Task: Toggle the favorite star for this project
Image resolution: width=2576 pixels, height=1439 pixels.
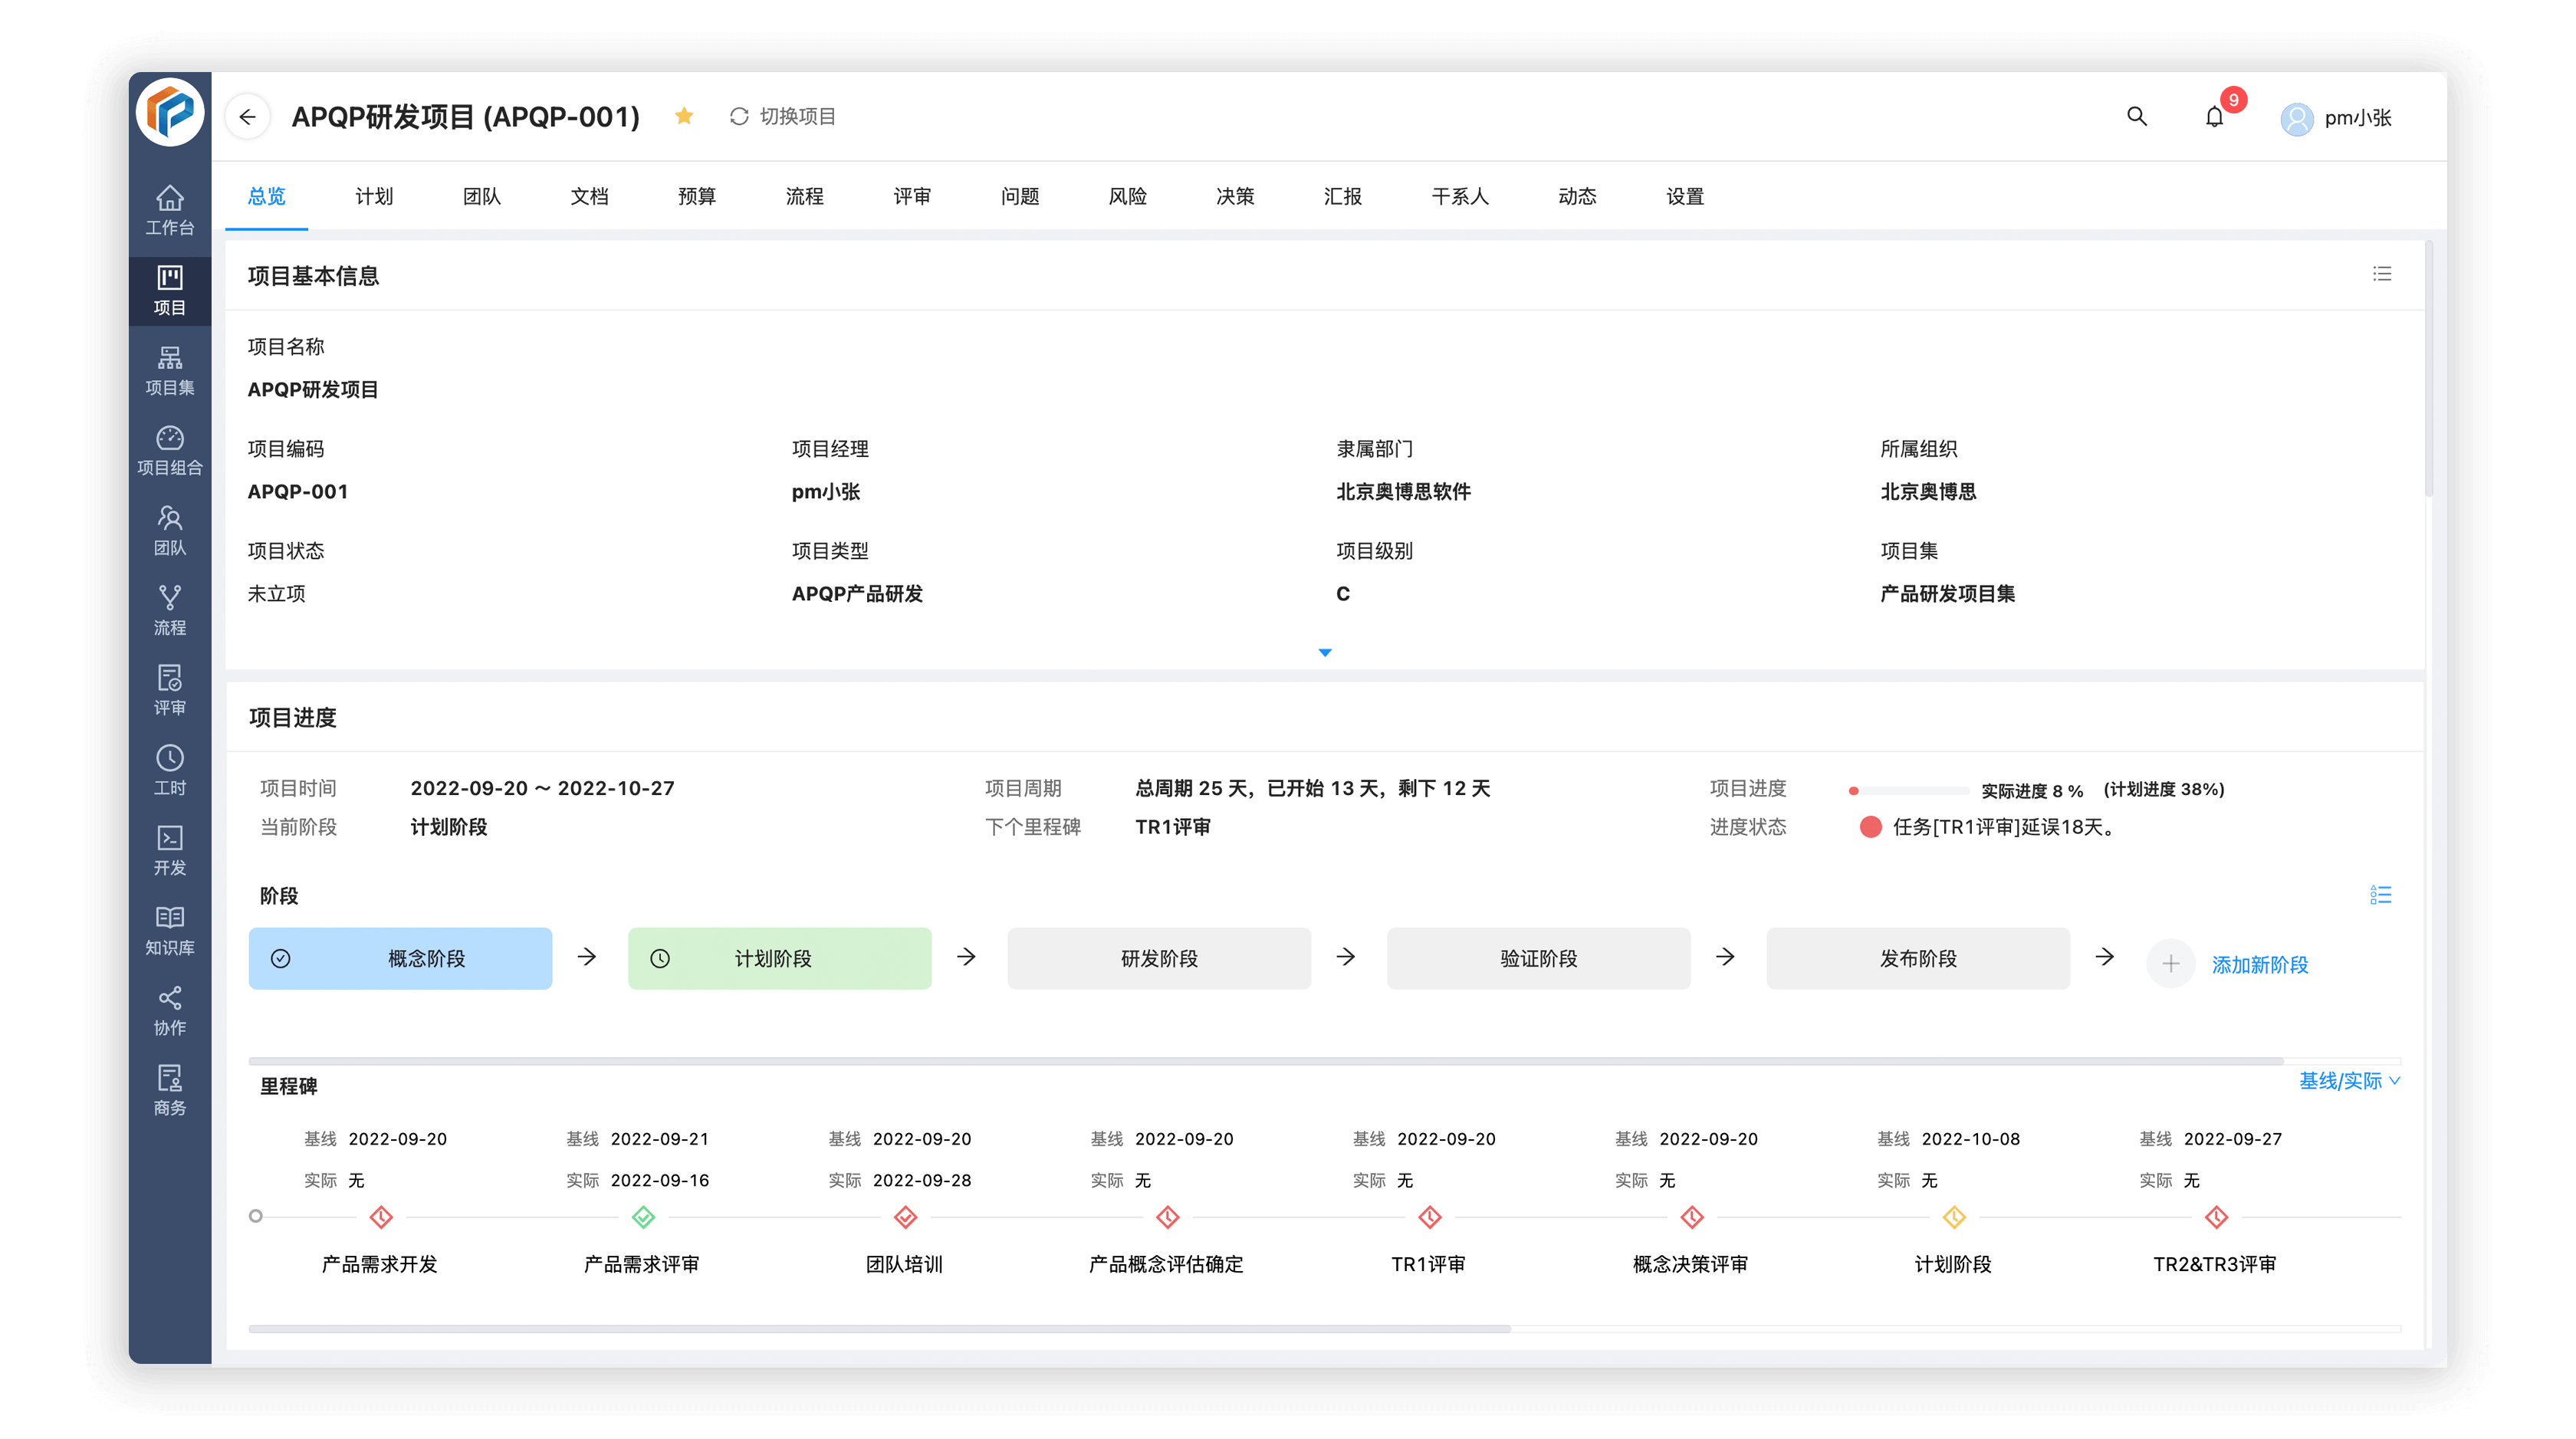Action: coord(684,116)
